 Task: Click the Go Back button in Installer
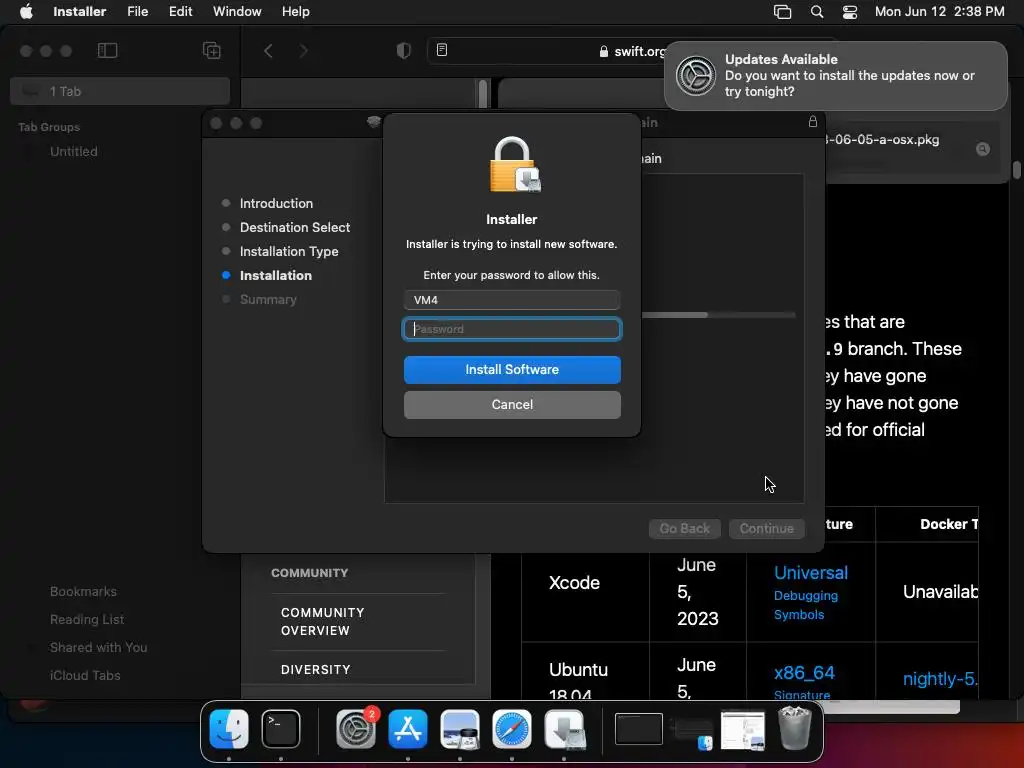684,528
